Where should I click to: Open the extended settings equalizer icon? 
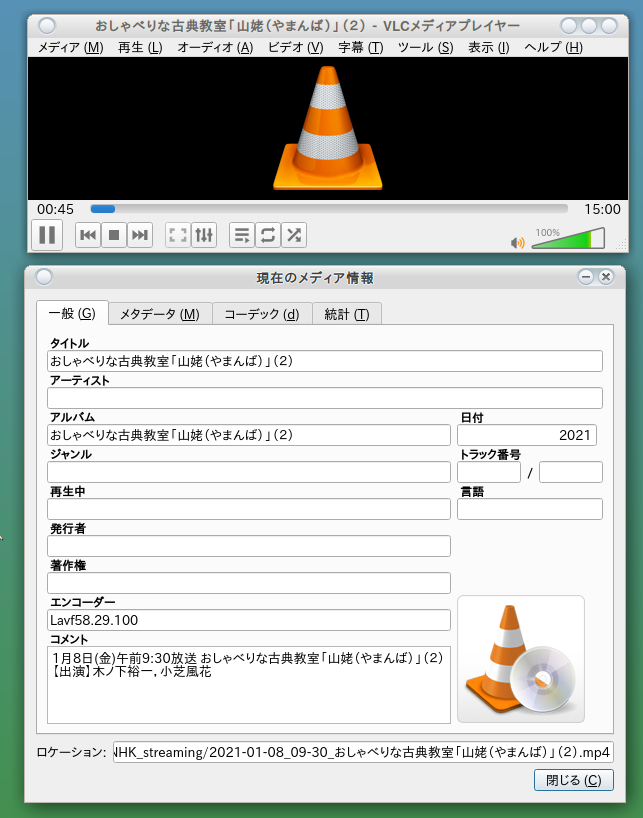(204, 235)
